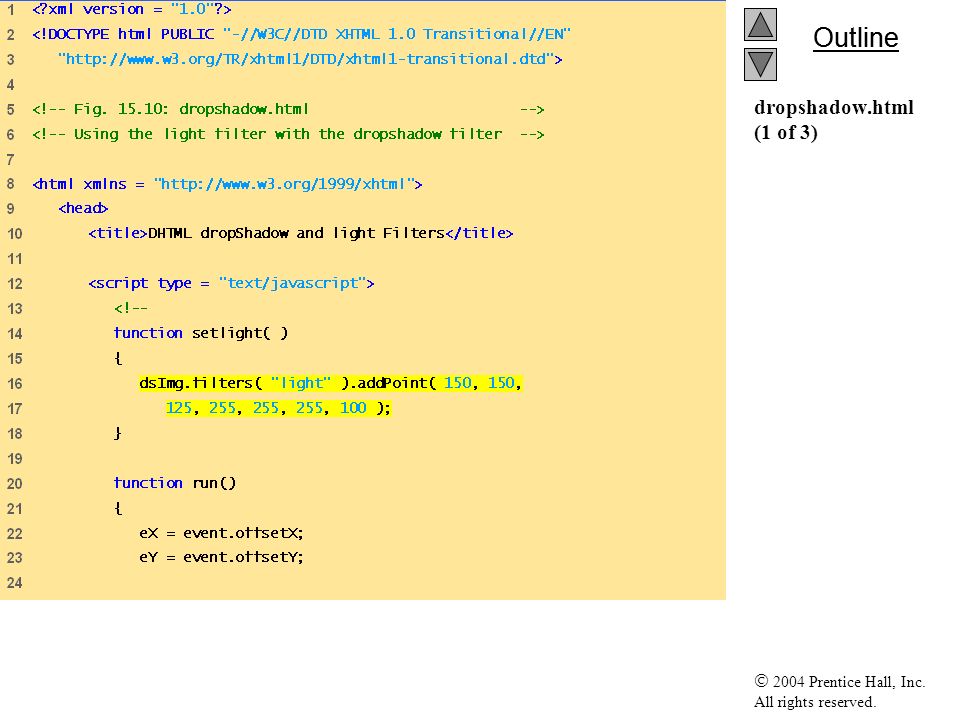This screenshot has width=960, height=720.
Task: Click the up arrow navigation icon
Action: (x=760, y=24)
